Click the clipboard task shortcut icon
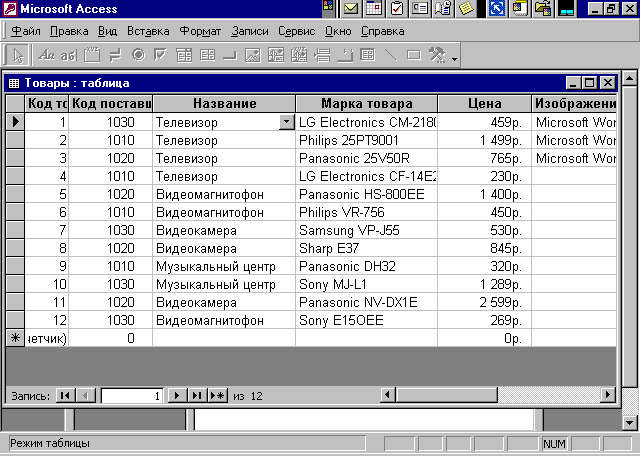Viewport: 640px width, 456px height. click(397, 9)
